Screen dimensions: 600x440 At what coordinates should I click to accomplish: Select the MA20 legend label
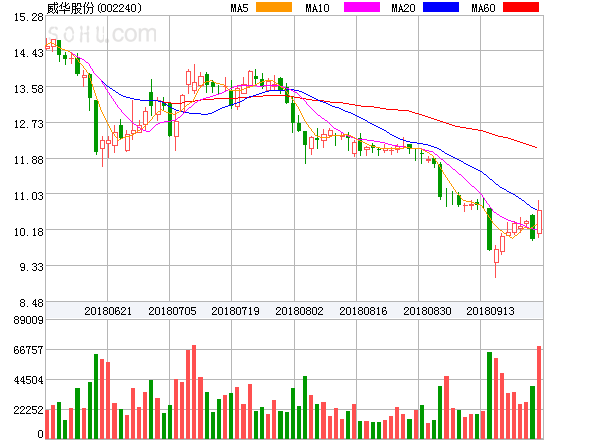click(x=403, y=8)
